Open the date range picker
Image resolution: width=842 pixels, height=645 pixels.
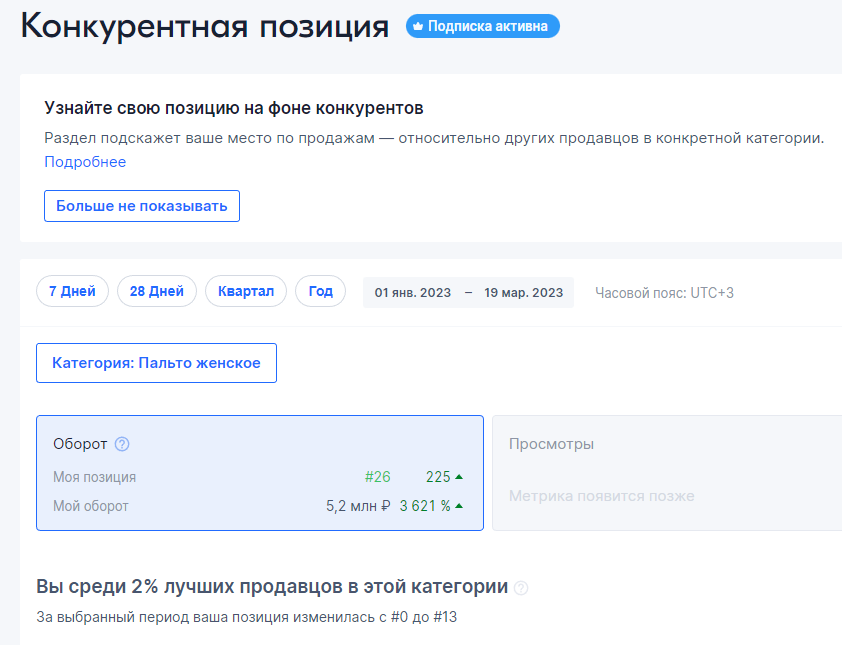468,292
